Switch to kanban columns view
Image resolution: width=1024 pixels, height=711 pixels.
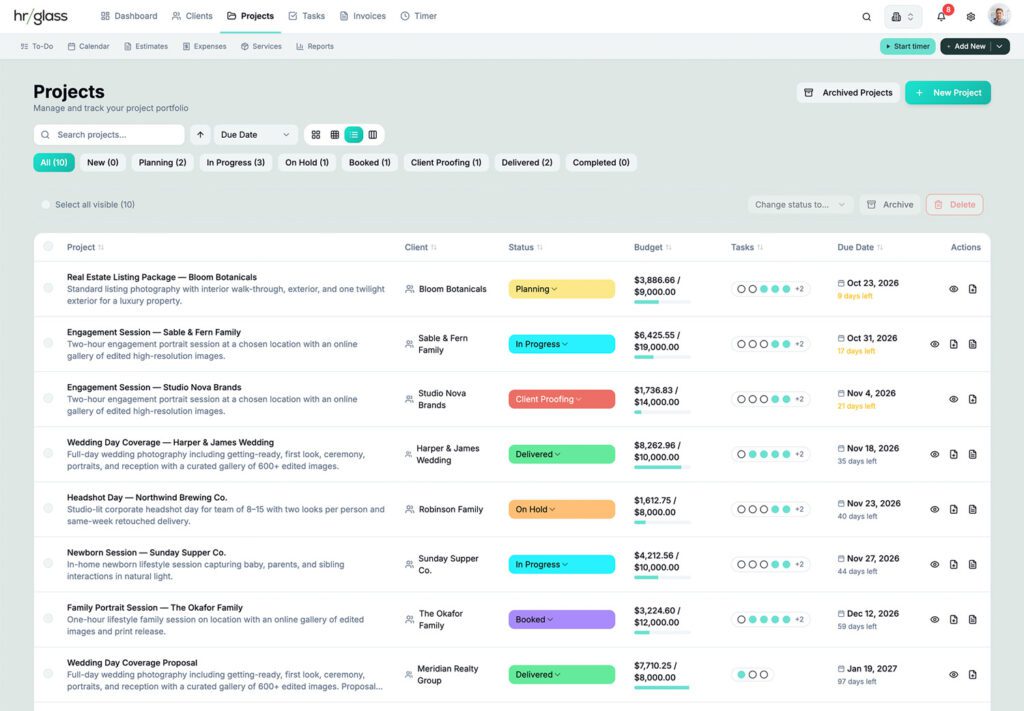(x=373, y=135)
